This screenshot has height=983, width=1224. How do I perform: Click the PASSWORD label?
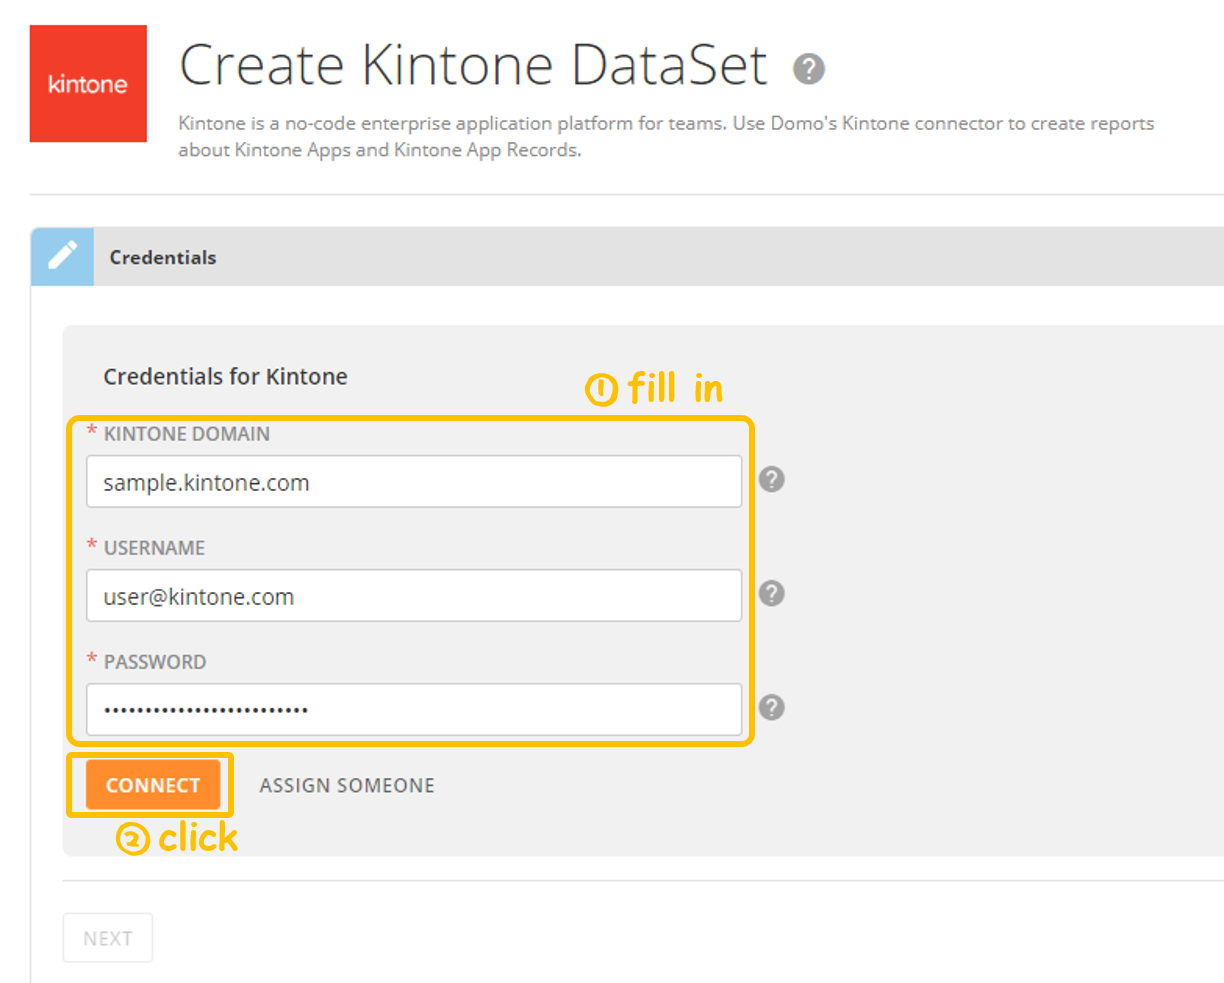click(x=155, y=662)
